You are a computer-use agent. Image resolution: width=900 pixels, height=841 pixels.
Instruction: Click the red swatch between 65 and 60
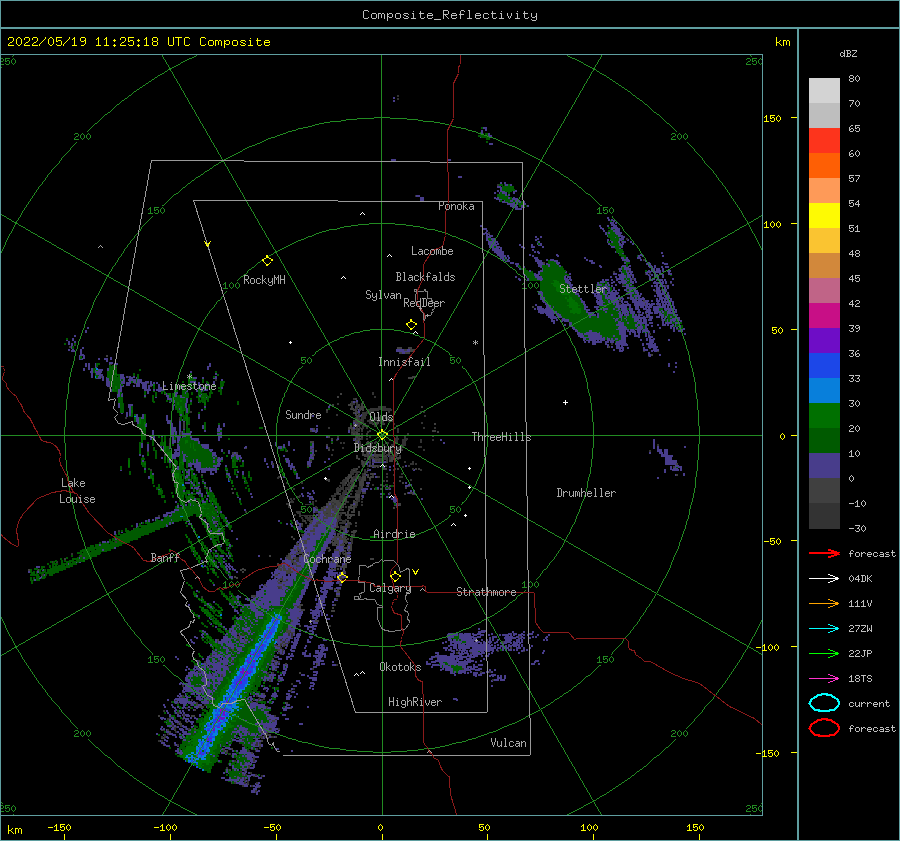[824, 141]
